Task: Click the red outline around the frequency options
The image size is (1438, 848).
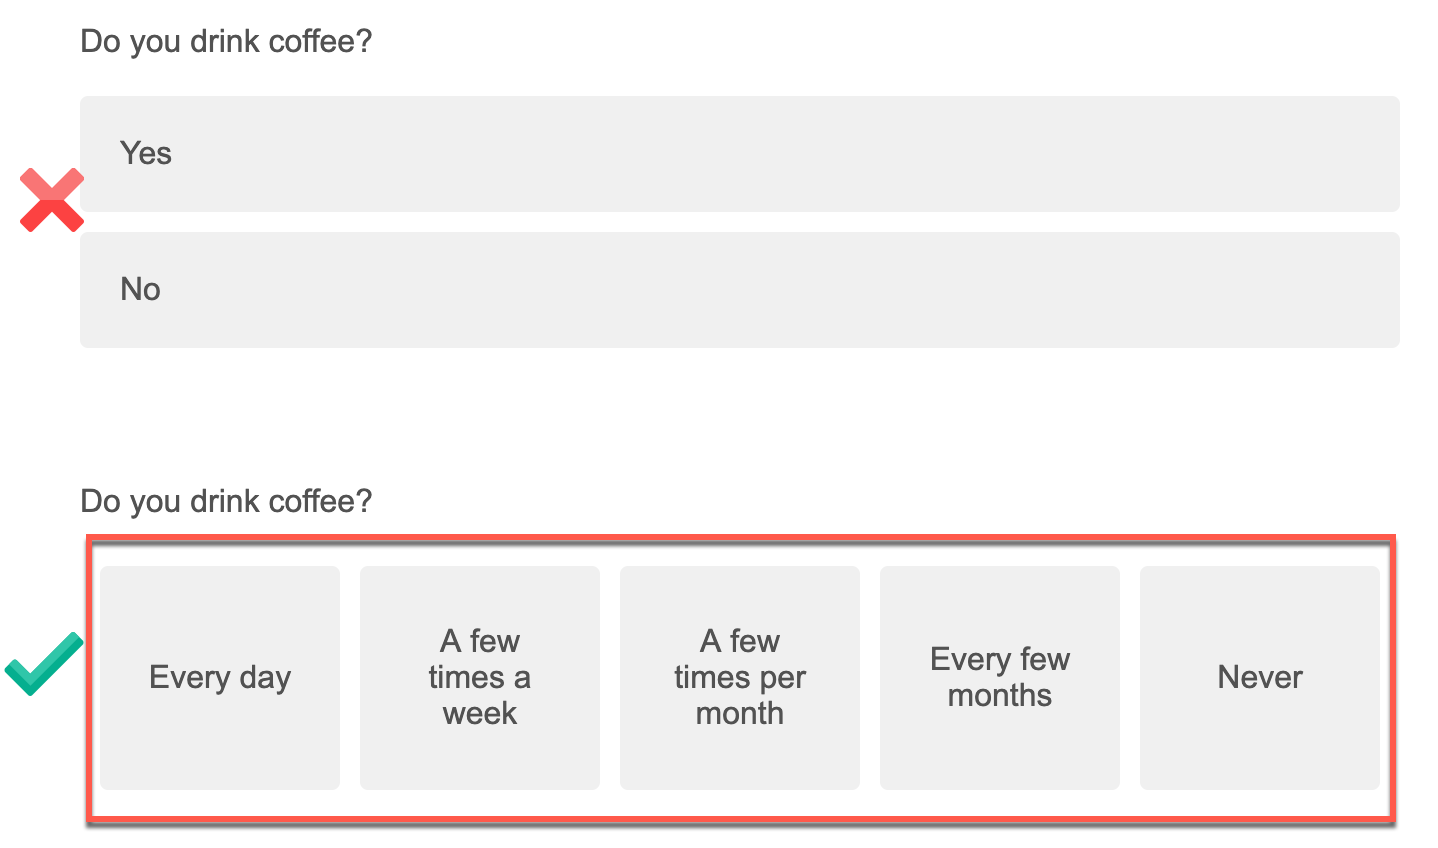Action: pyautogui.click(x=740, y=539)
